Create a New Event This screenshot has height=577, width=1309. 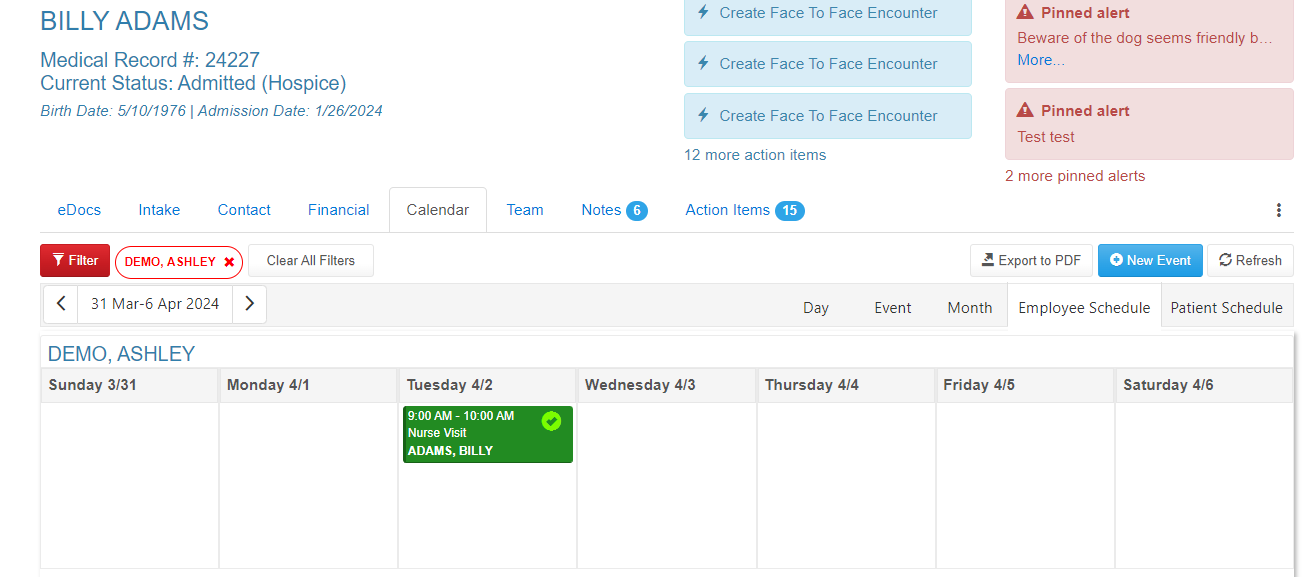coord(1150,261)
